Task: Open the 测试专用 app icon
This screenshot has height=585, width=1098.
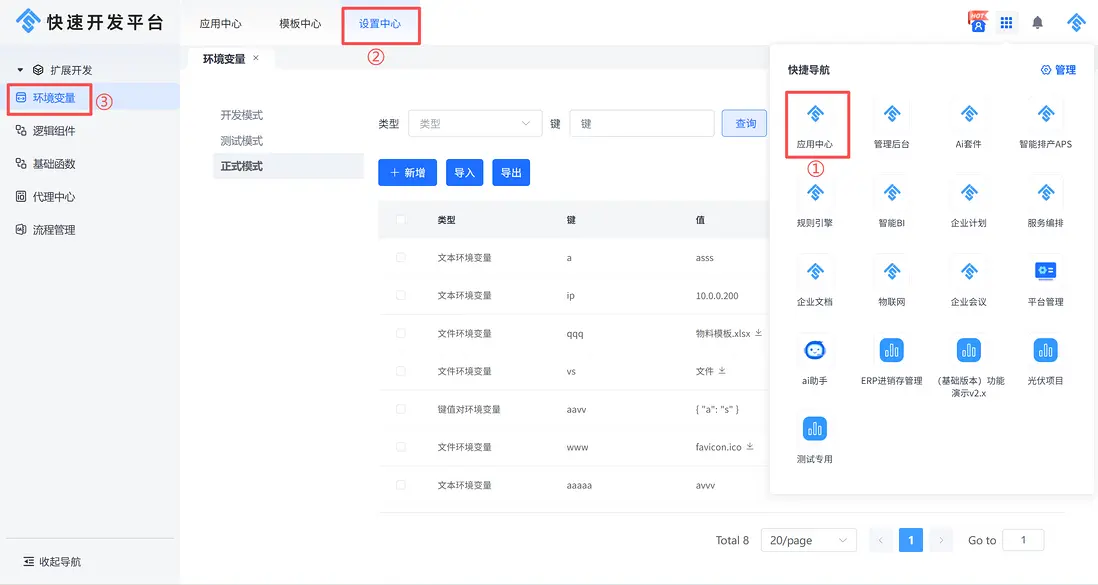Action: pyautogui.click(x=815, y=429)
